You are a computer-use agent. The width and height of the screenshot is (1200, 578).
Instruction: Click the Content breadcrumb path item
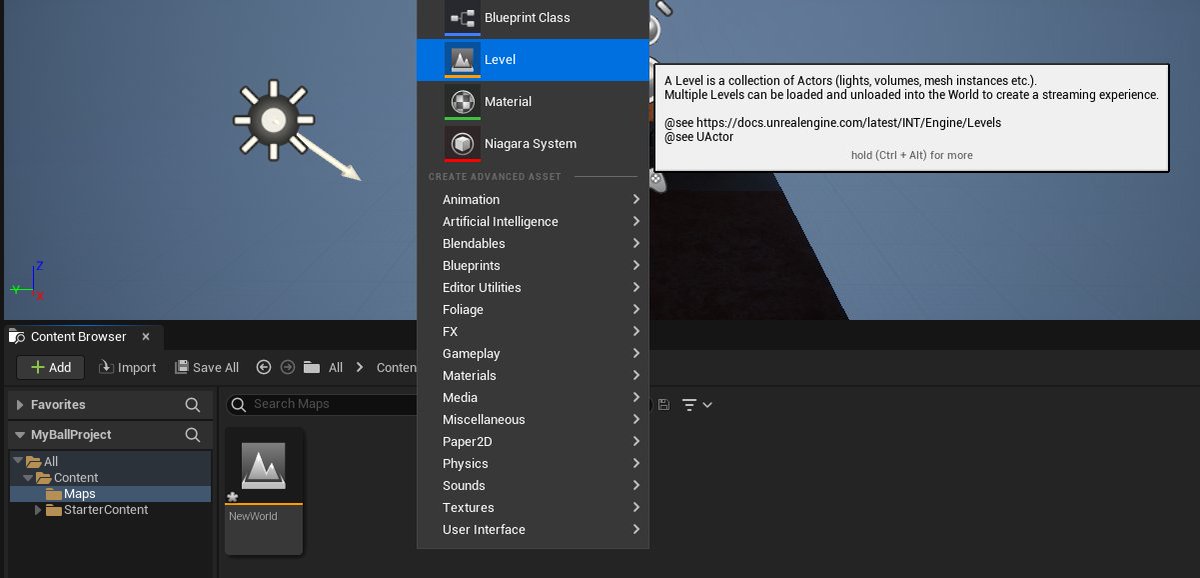pyautogui.click(x=396, y=367)
